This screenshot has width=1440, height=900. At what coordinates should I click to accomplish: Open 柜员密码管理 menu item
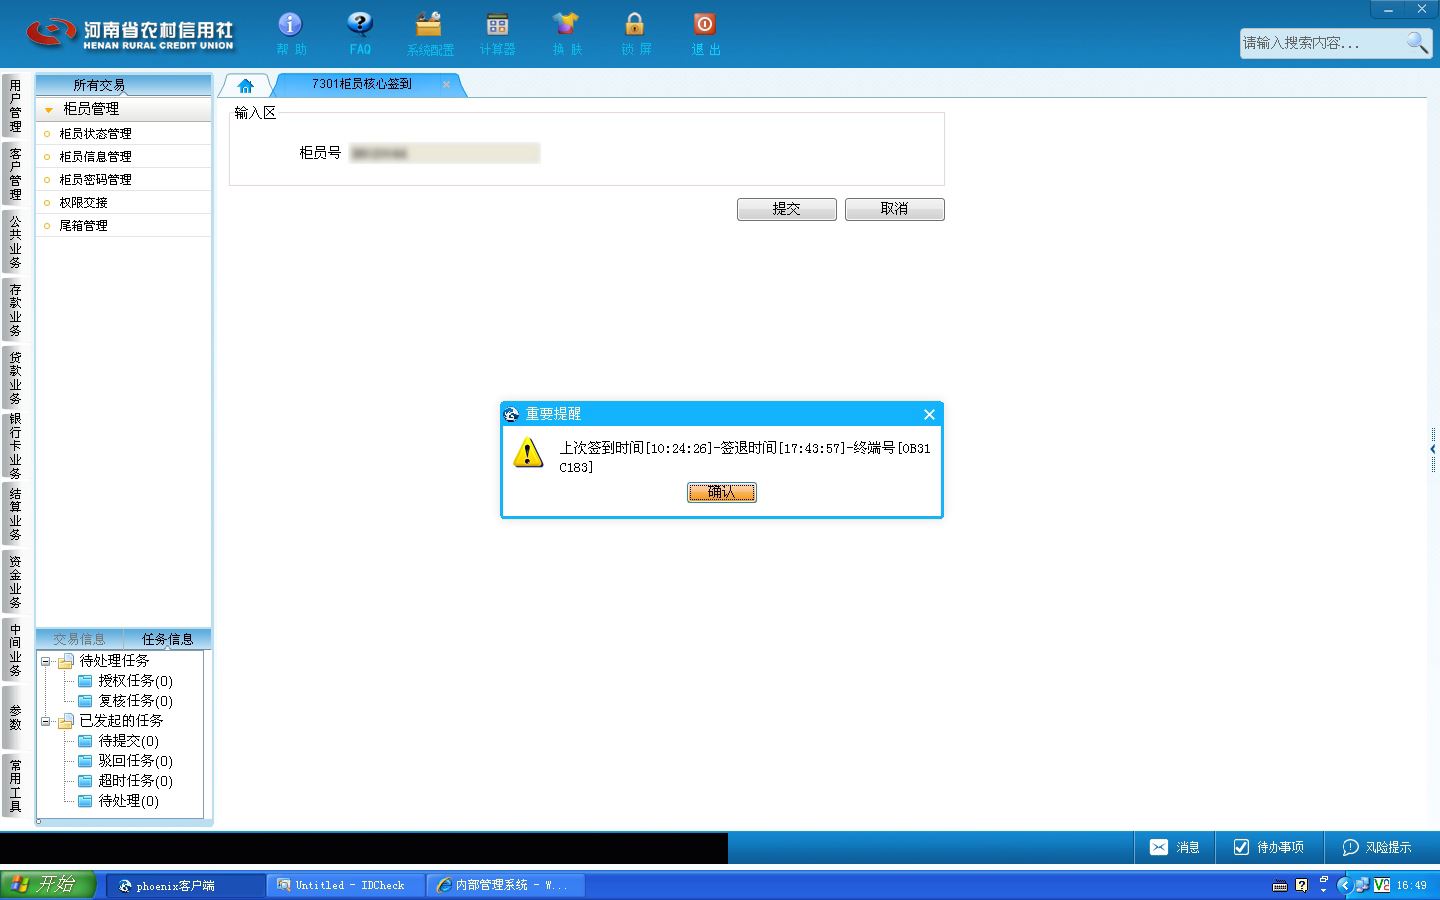pyautogui.click(x=95, y=179)
